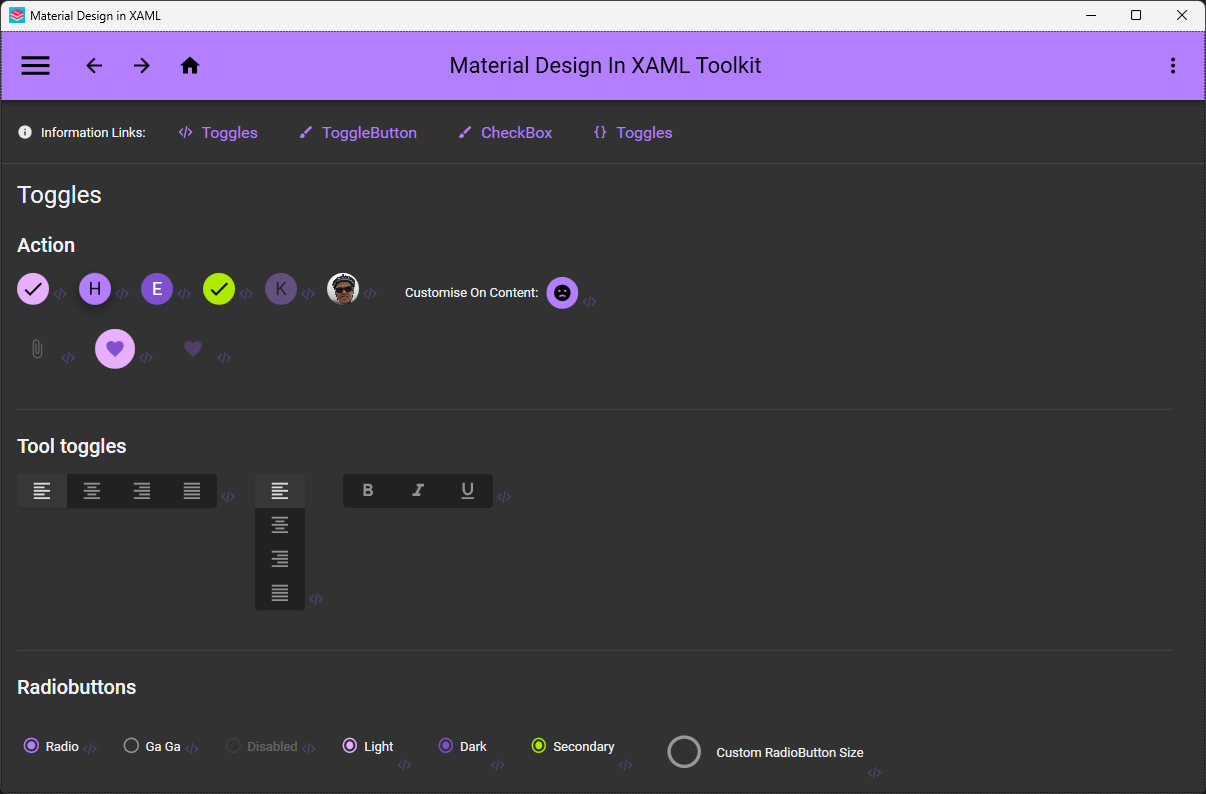Image resolution: width=1206 pixels, height=794 pixels.
Task: Click the paperclip attachment toggle
Action: [37, 349]
